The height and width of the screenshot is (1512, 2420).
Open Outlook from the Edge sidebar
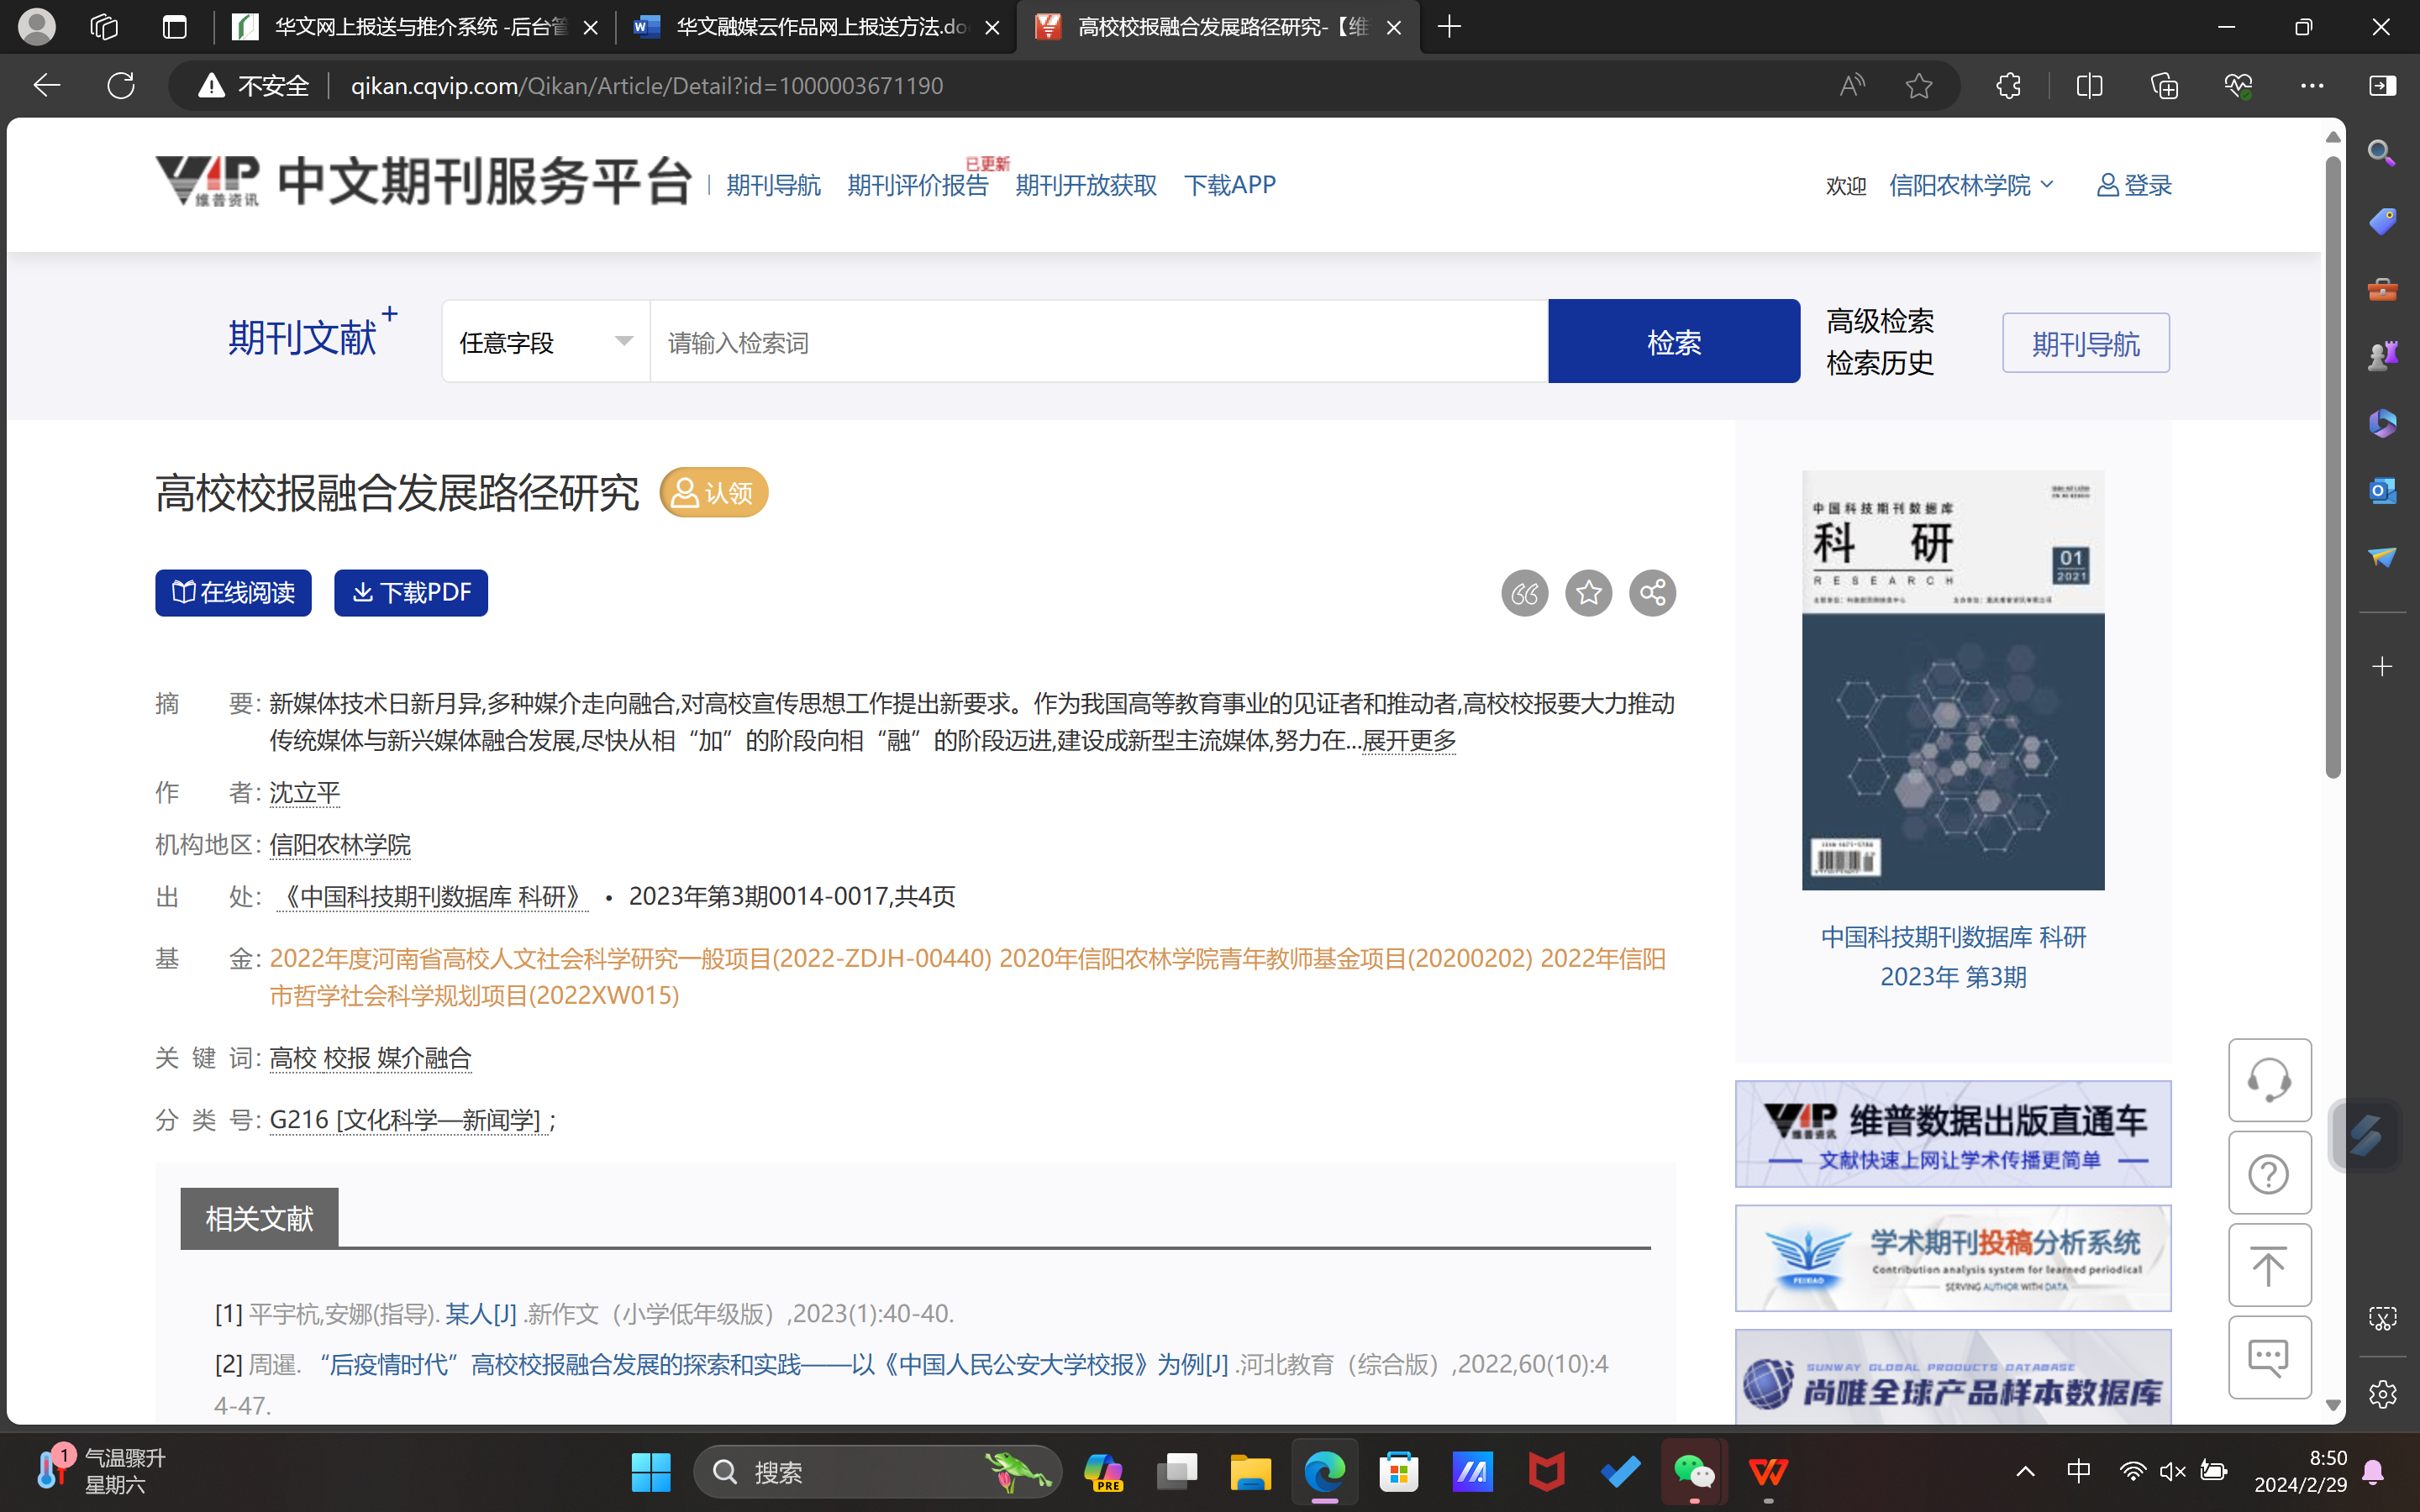point(2382,490)
